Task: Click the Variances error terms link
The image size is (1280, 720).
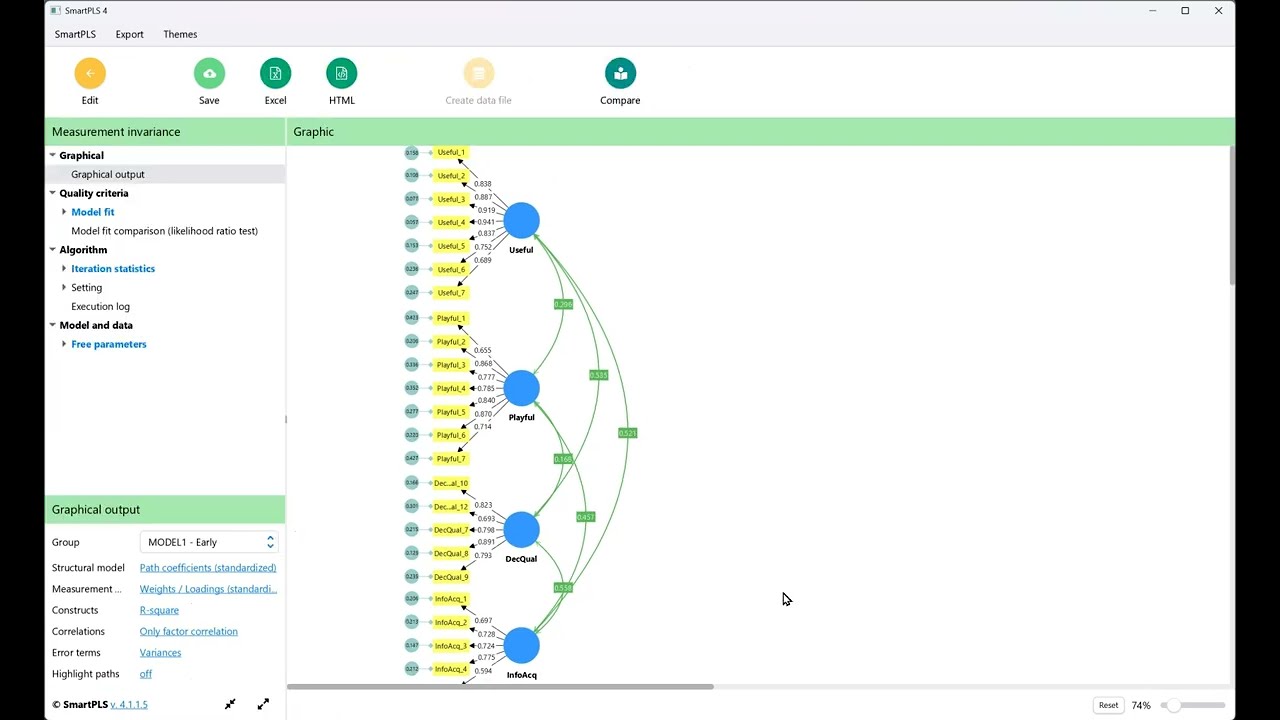Action: [x=160, y=653]
